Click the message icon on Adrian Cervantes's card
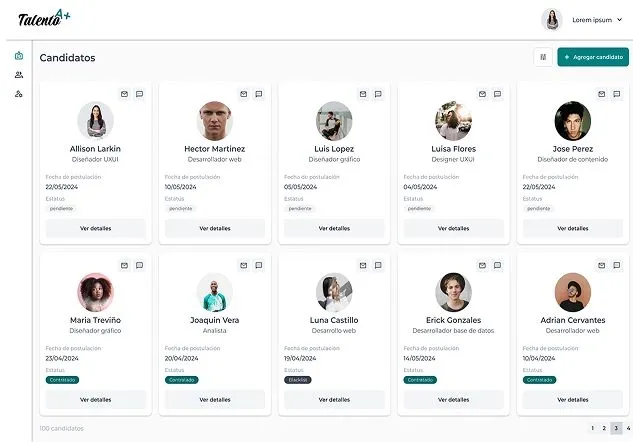 point(616,265)
